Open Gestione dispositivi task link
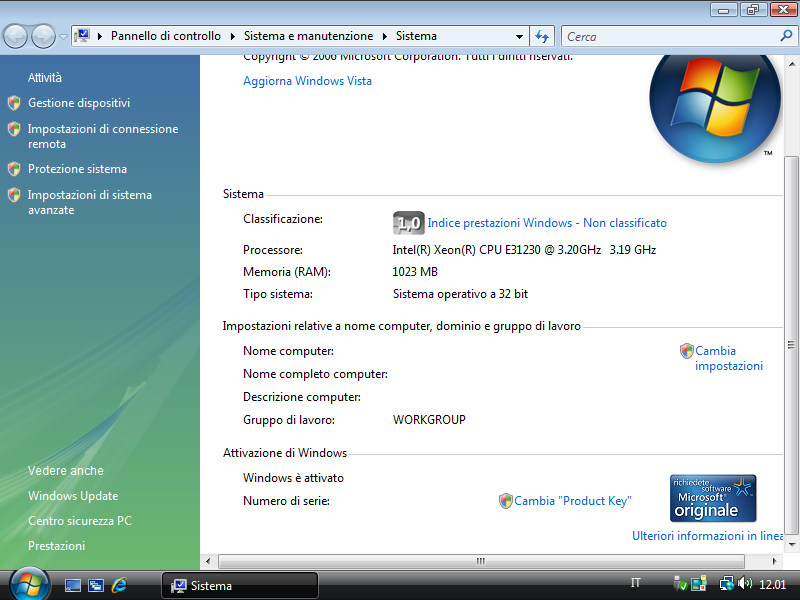The height and width of the screenshot is (600, 800). point(79,103)
